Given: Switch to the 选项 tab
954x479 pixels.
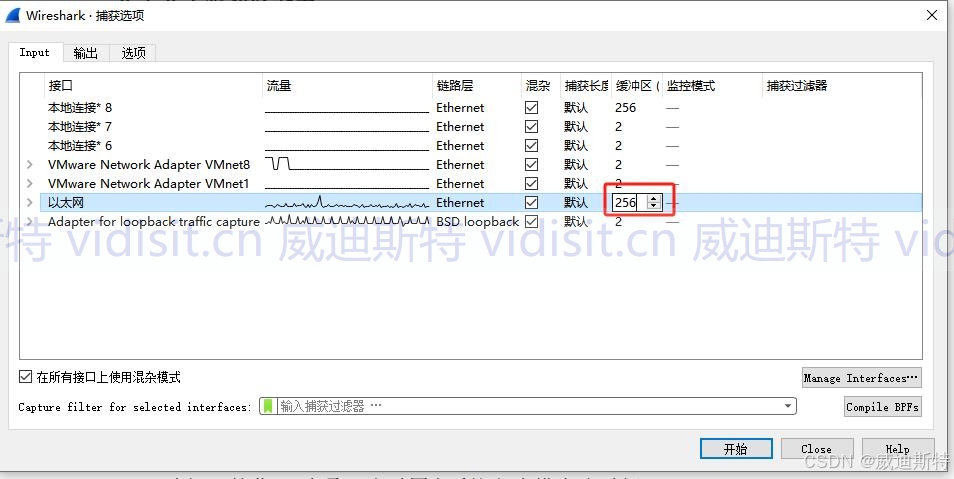Looking at the screenshot, I should [133, 53].
